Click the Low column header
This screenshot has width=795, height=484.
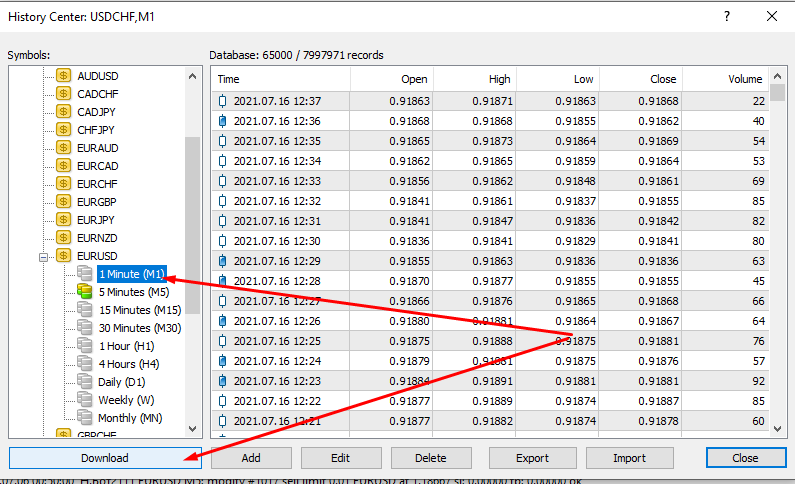[558, 79]
